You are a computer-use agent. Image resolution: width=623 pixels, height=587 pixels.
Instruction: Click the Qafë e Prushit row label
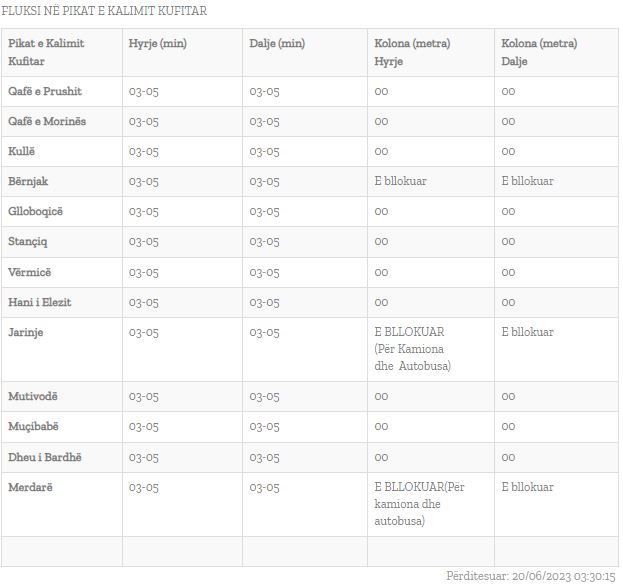[44, 91]
